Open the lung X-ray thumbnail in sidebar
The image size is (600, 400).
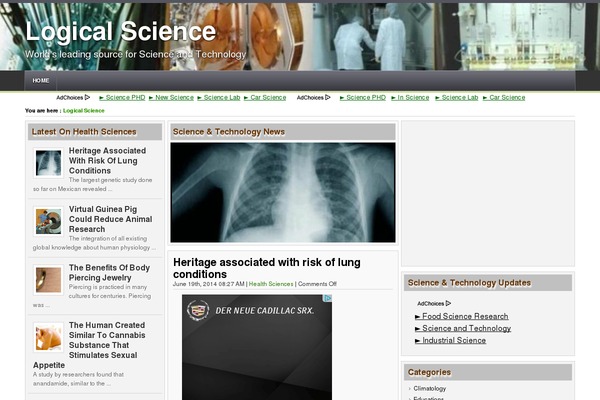[48, 163]
